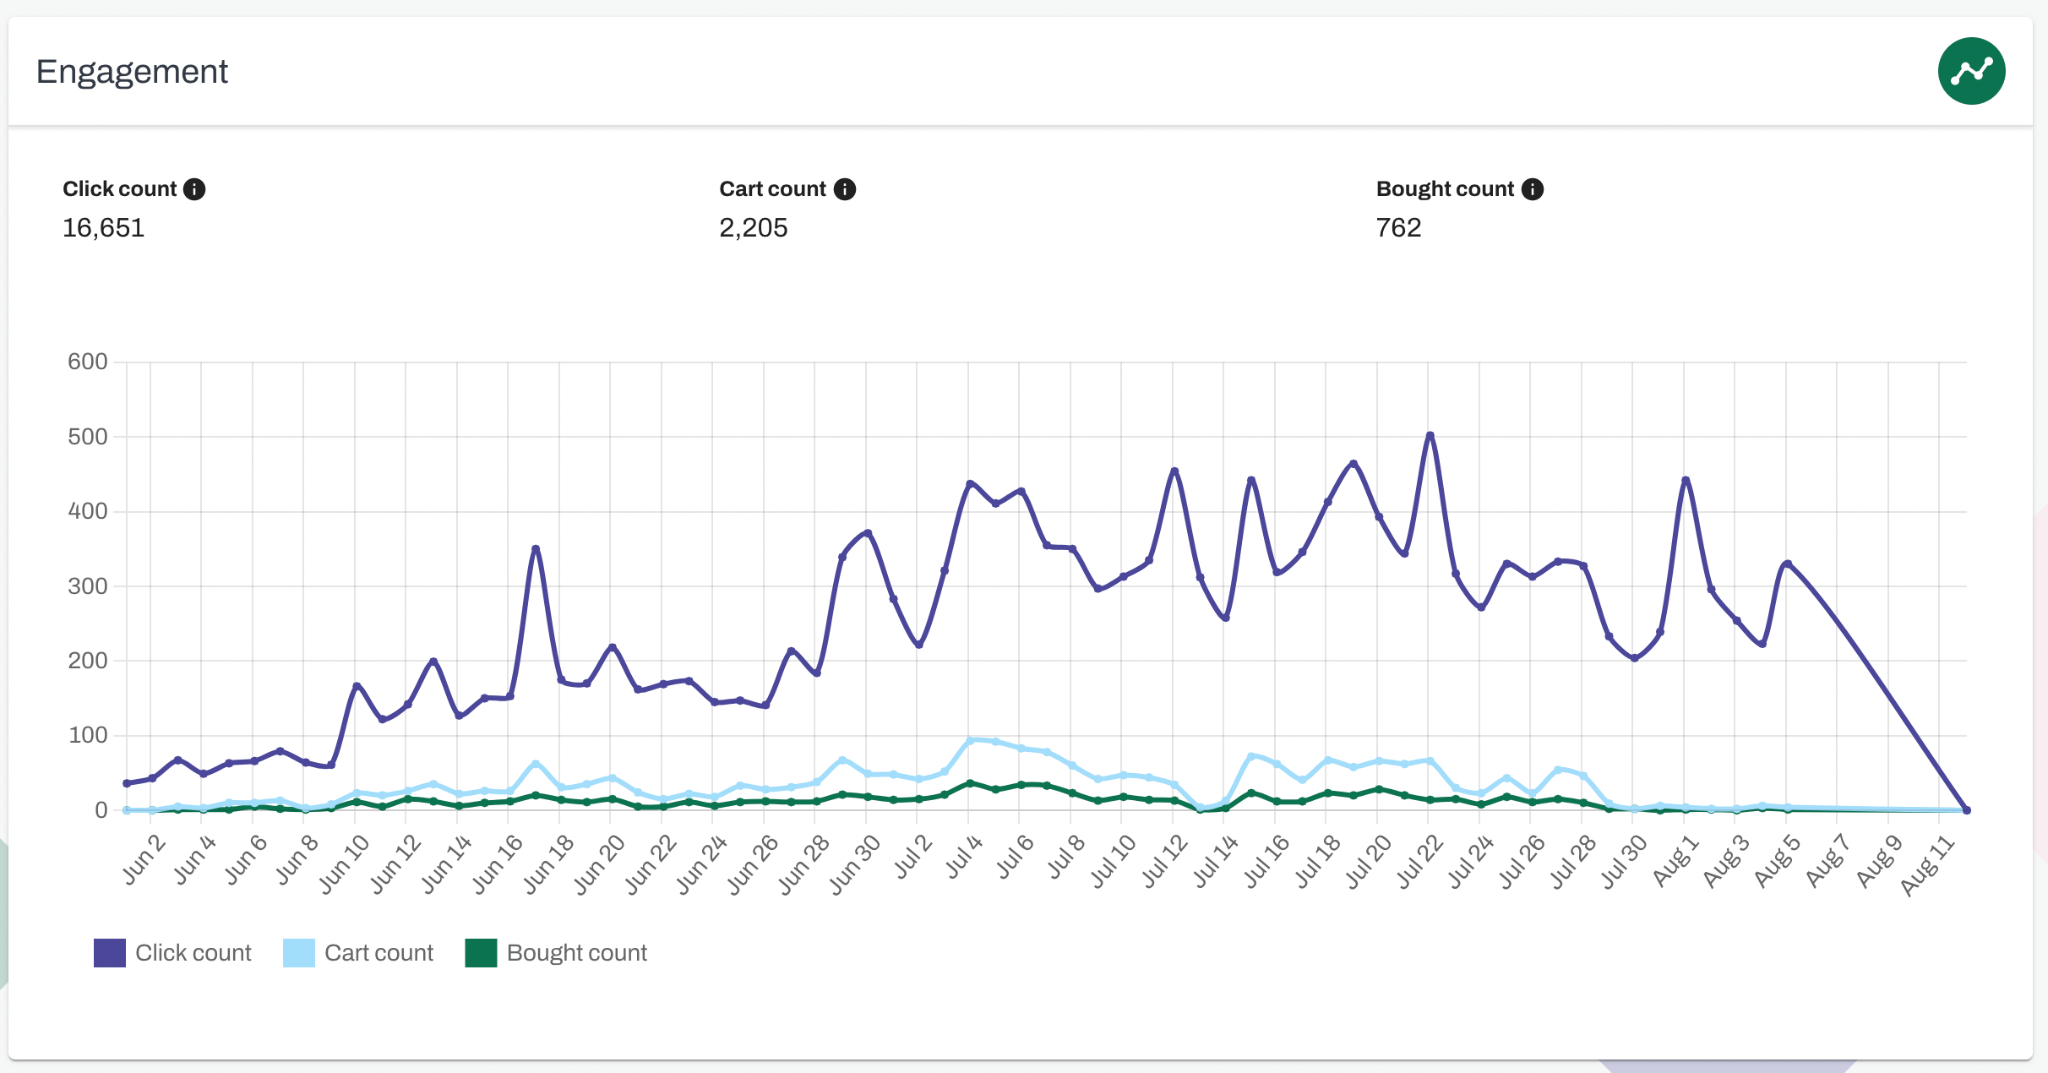Viewport: 2048px width, 1073px height.
Task: Select the highest Click count peak near Jul 22
Action: [1430, 435]
